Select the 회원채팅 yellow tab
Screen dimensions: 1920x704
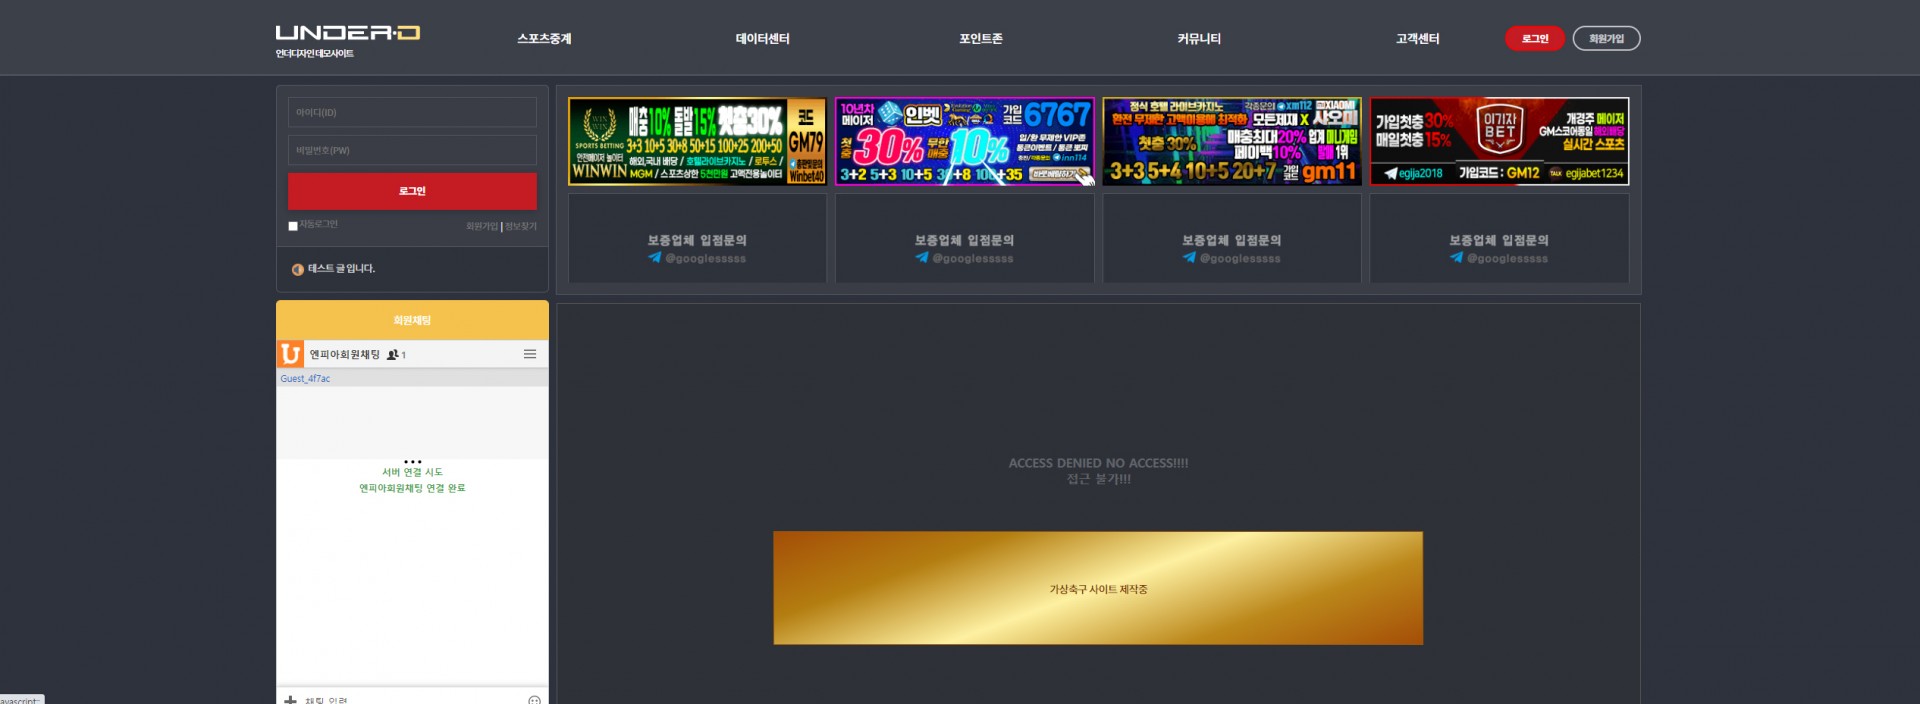412,320
